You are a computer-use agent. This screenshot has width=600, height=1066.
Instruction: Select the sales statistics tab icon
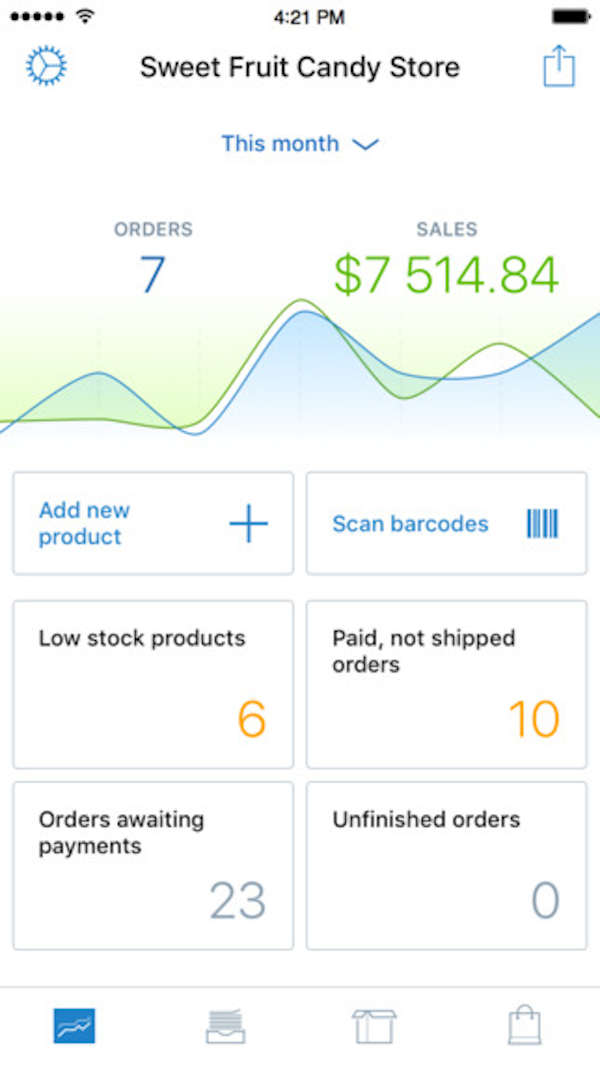(75, 1023)
